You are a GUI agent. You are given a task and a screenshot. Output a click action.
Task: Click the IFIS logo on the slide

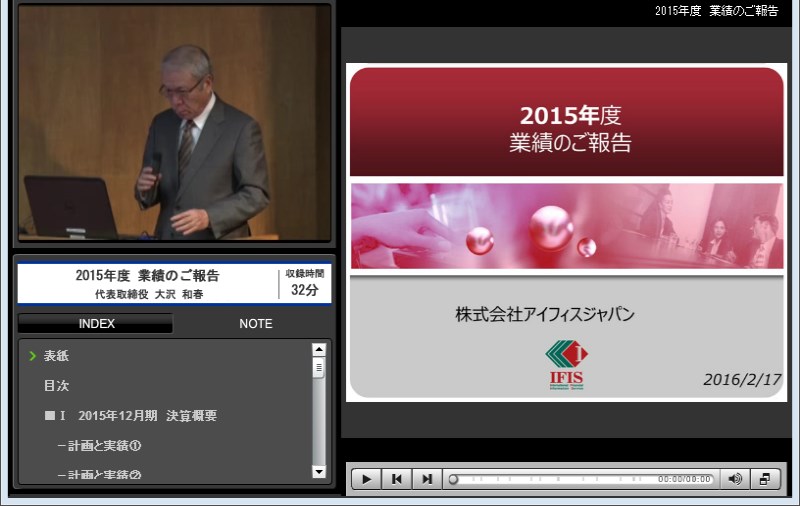[567, 365]
